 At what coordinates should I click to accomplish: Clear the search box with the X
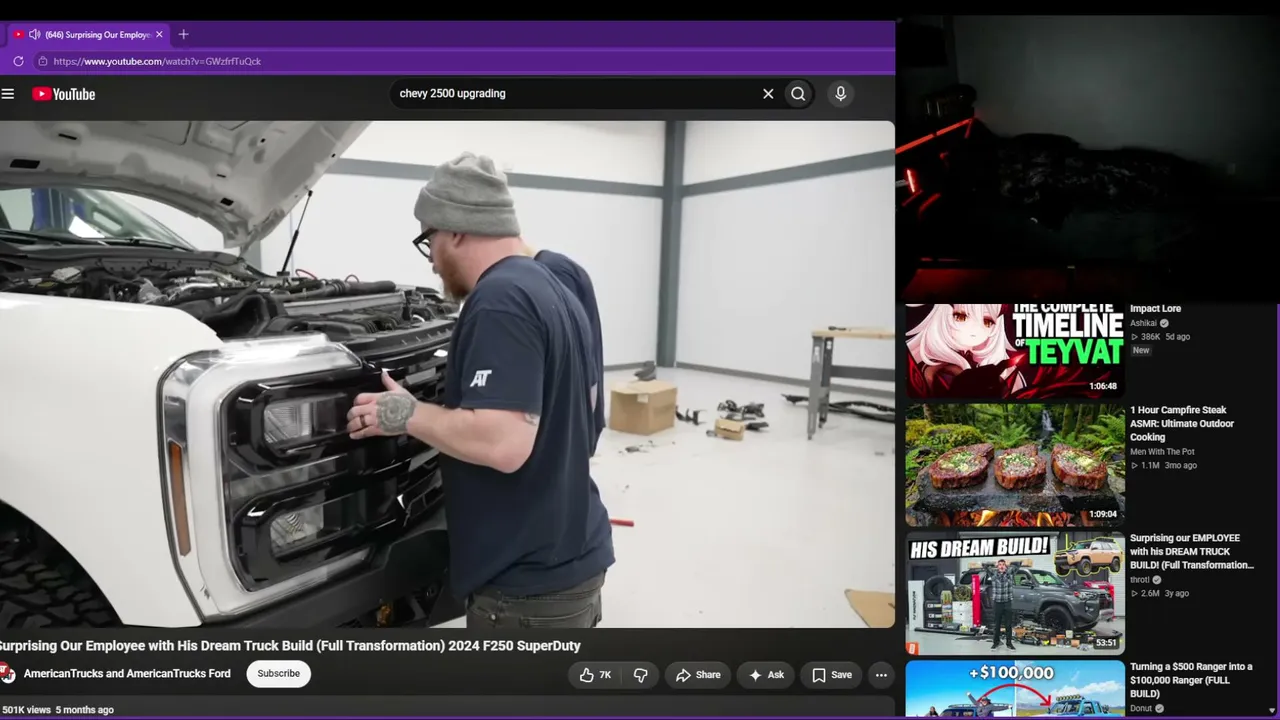[x=768, y=94]
